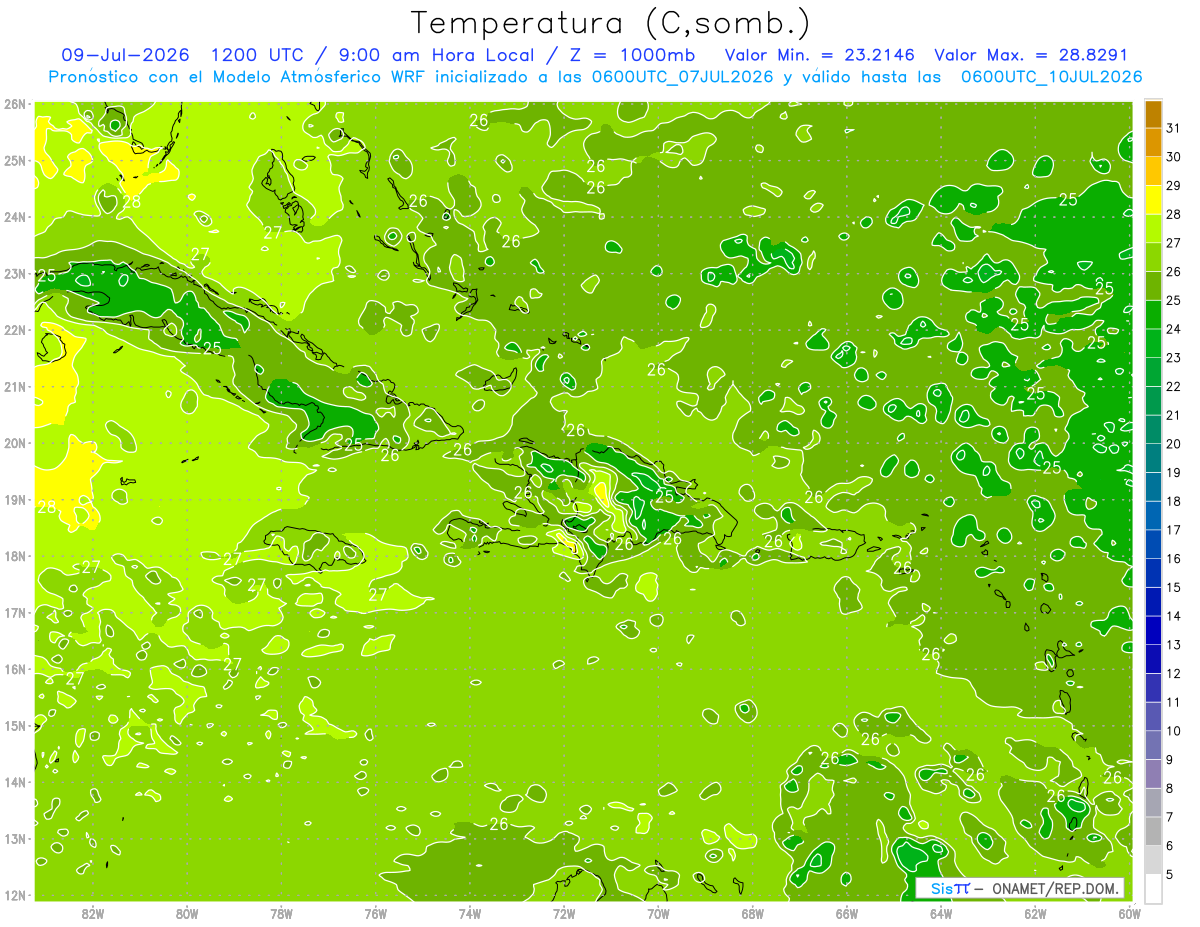Viewport: 1200px width, 927px height.
Task: Click 'Valor Min. = 23.2146' value
Action: pos(820,55)
